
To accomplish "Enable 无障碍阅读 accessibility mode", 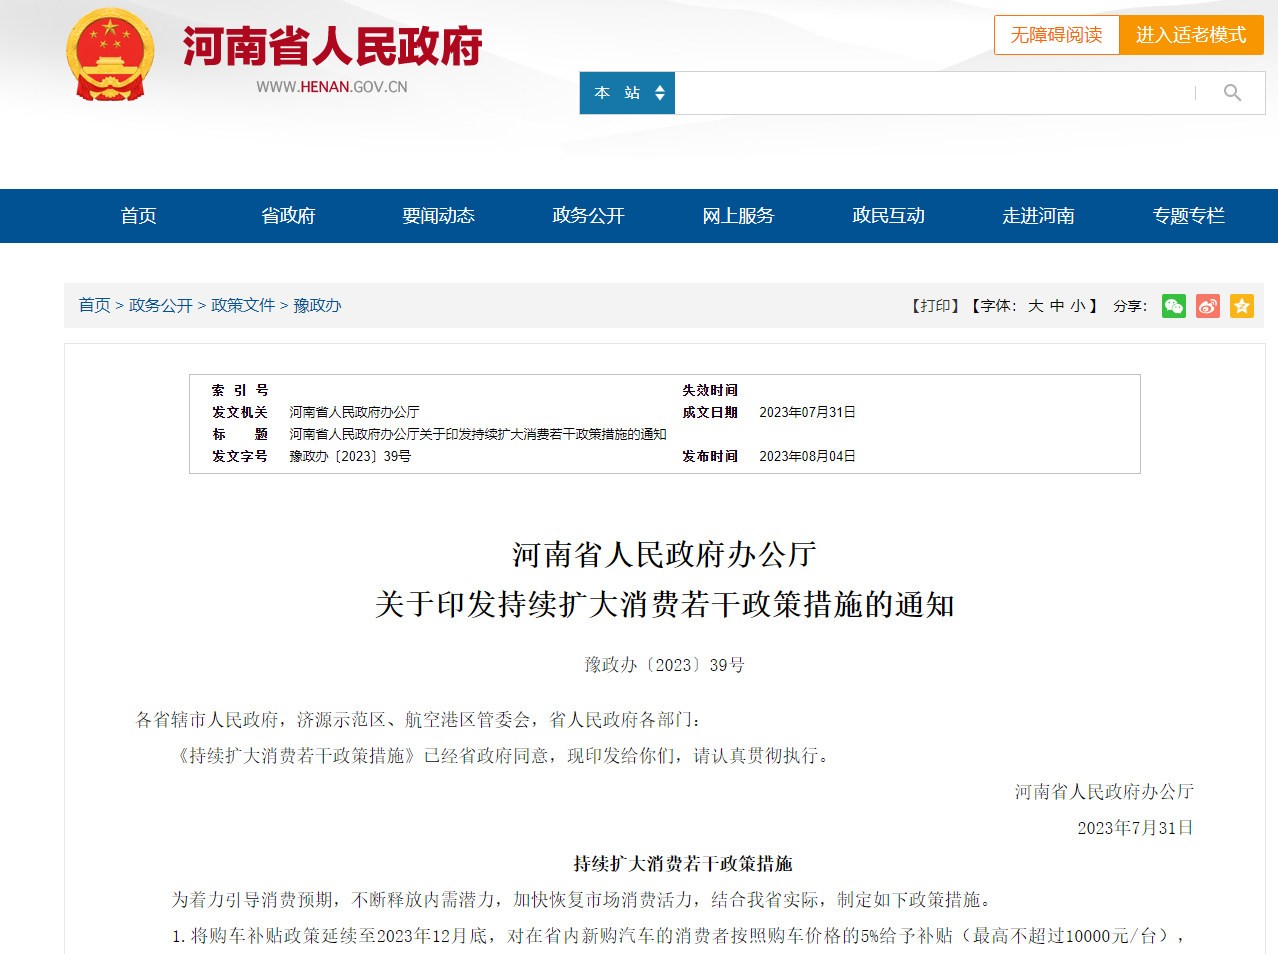I will 1056,35.
